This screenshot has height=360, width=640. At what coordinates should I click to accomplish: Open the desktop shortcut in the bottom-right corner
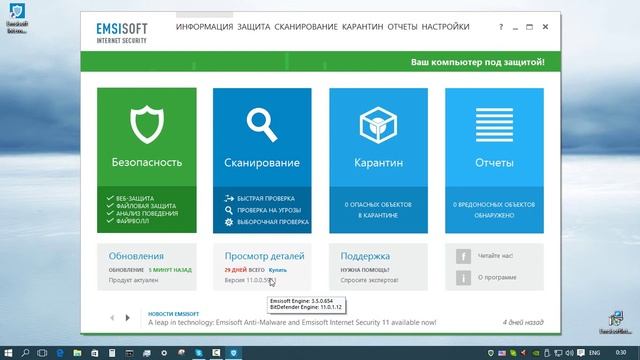(616, 322)
